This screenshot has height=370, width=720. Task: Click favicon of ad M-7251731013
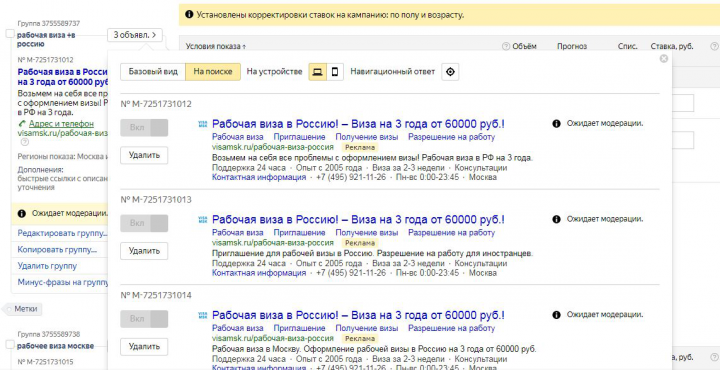click(x=202, y=220)
